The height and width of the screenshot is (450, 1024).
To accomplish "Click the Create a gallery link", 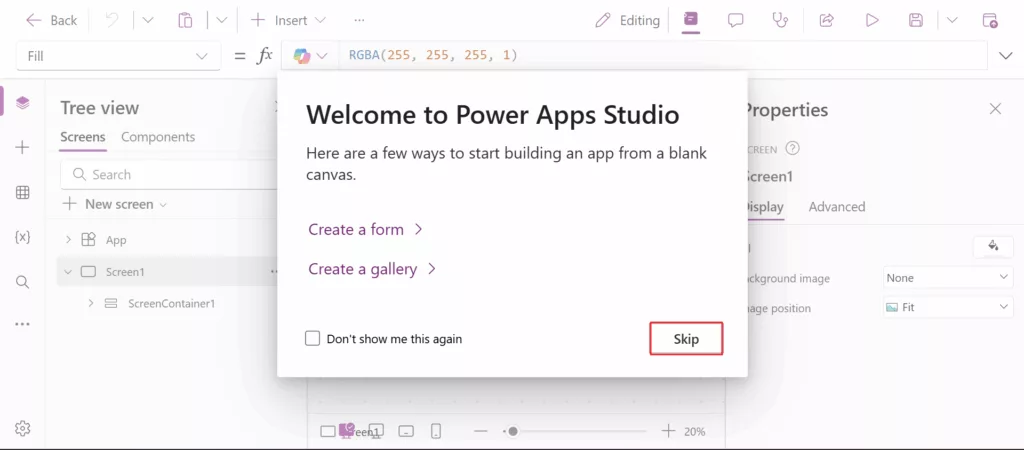I will 372,269.
